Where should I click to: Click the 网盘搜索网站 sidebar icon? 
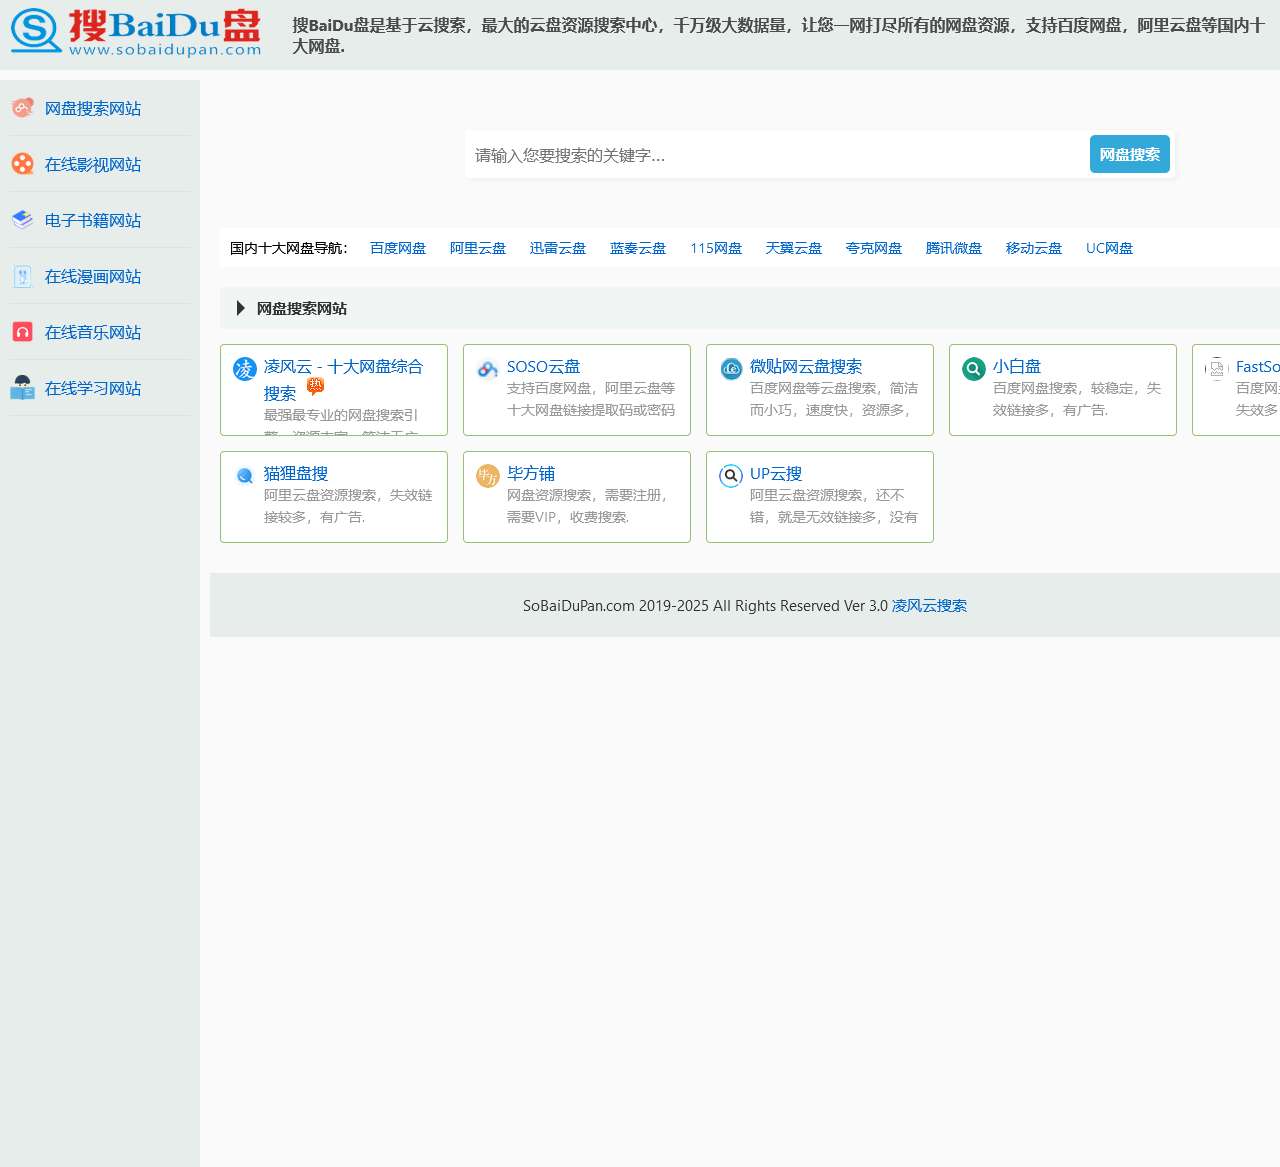[x=22, y=108]
